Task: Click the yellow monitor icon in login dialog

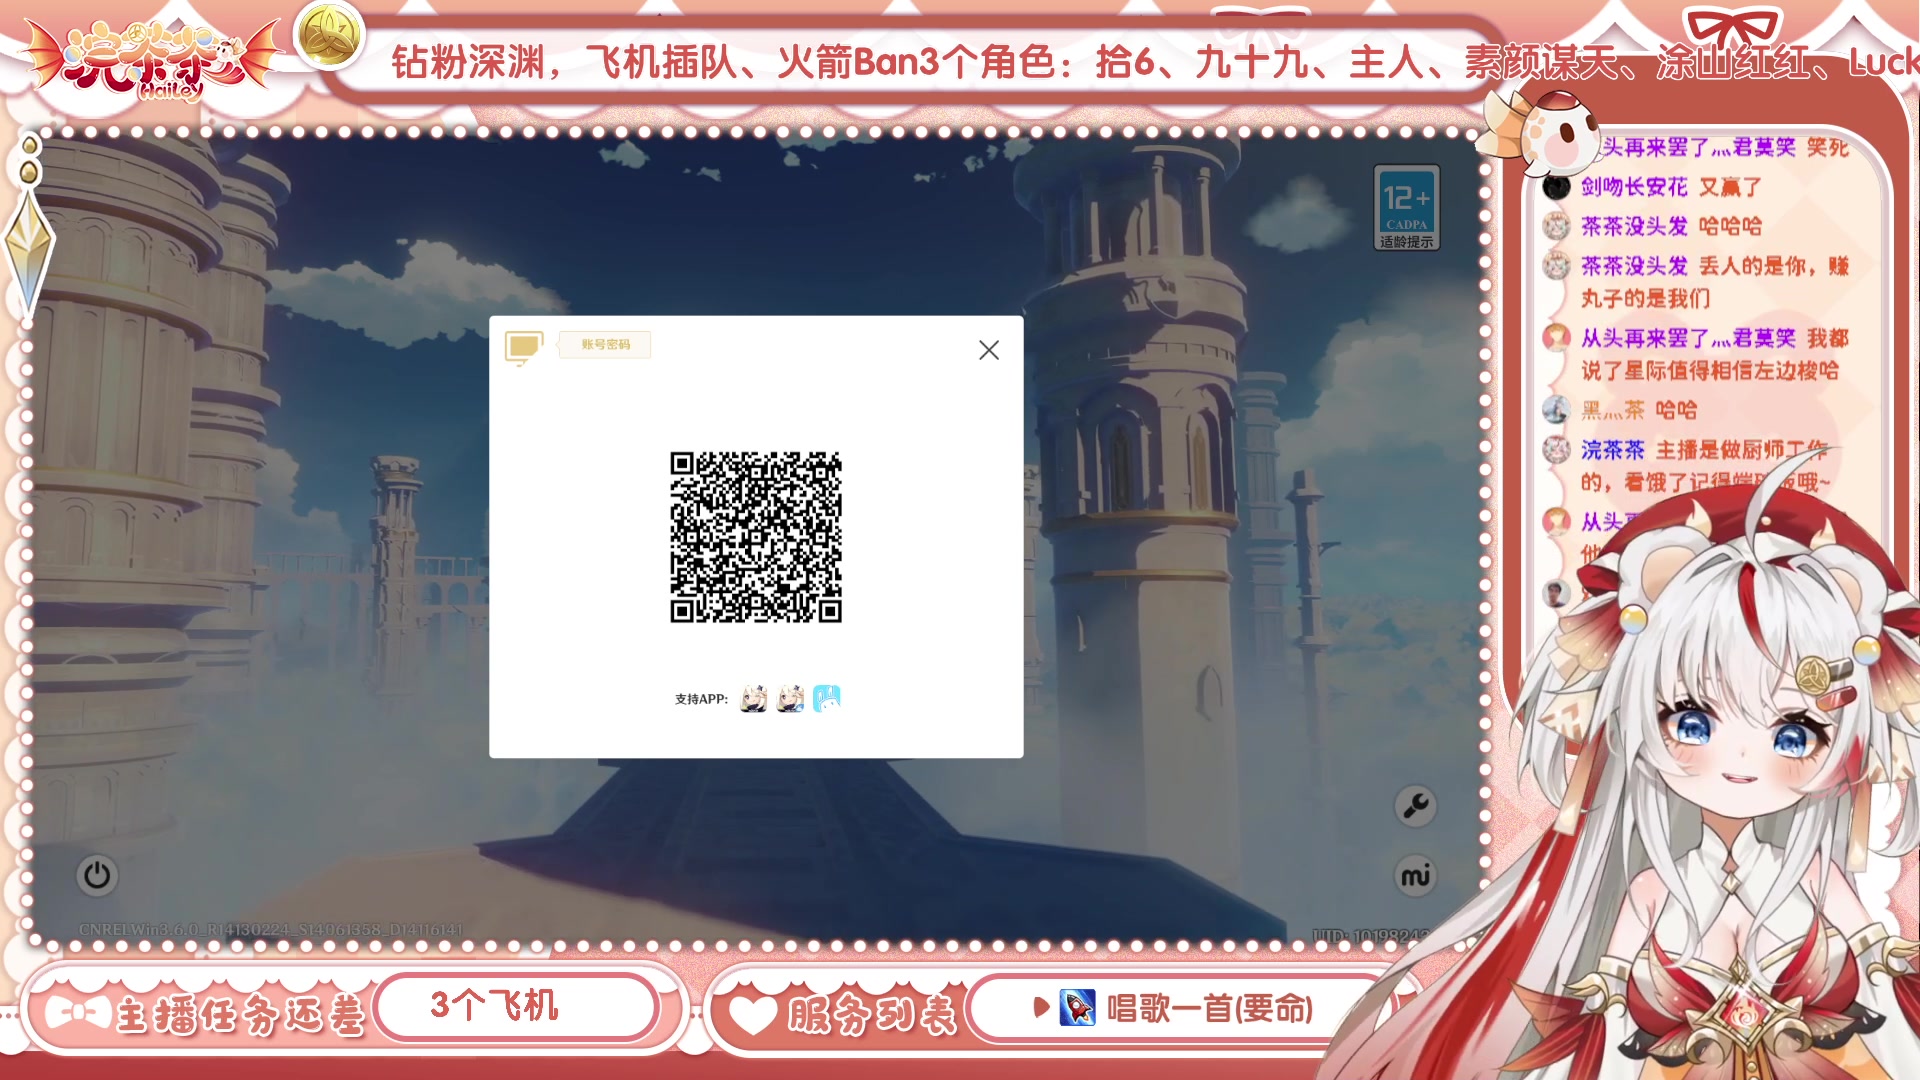Action: [x=524, y=347]
